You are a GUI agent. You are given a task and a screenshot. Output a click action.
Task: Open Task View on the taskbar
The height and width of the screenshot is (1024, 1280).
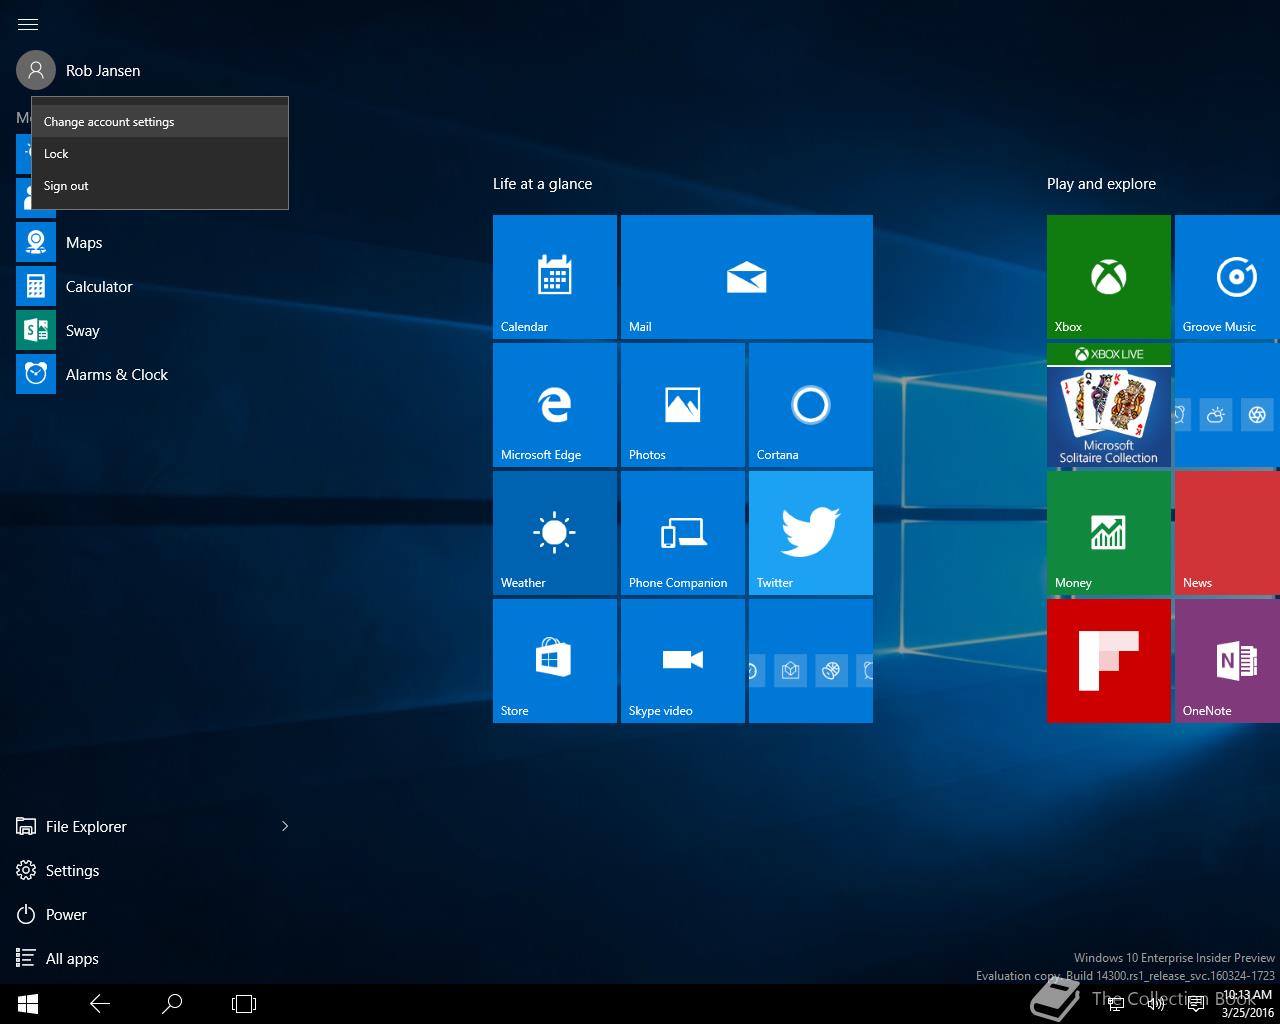(x=244, y=1004)
